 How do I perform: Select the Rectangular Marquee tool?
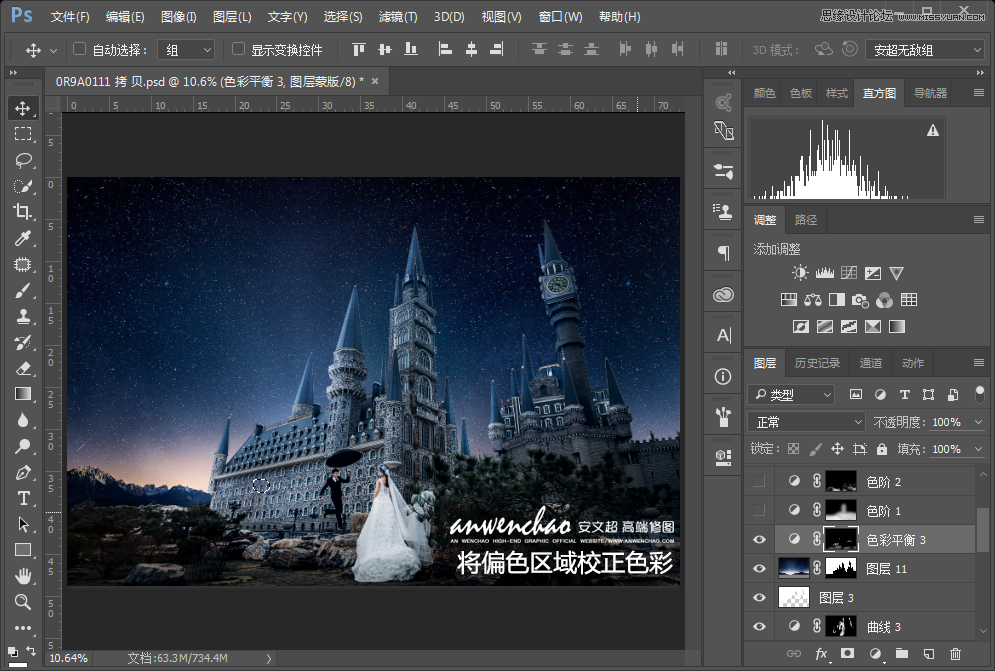pyautogui.click(x=23, y=133)
